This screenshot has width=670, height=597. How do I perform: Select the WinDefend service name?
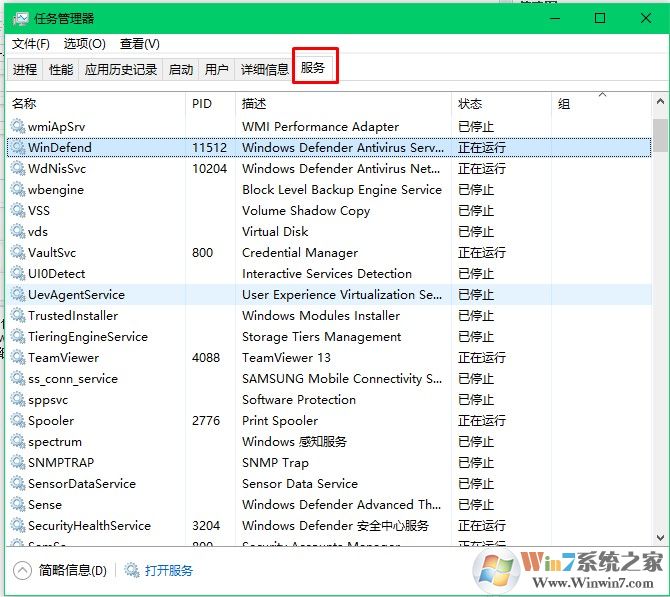click(x=60, y=147)
